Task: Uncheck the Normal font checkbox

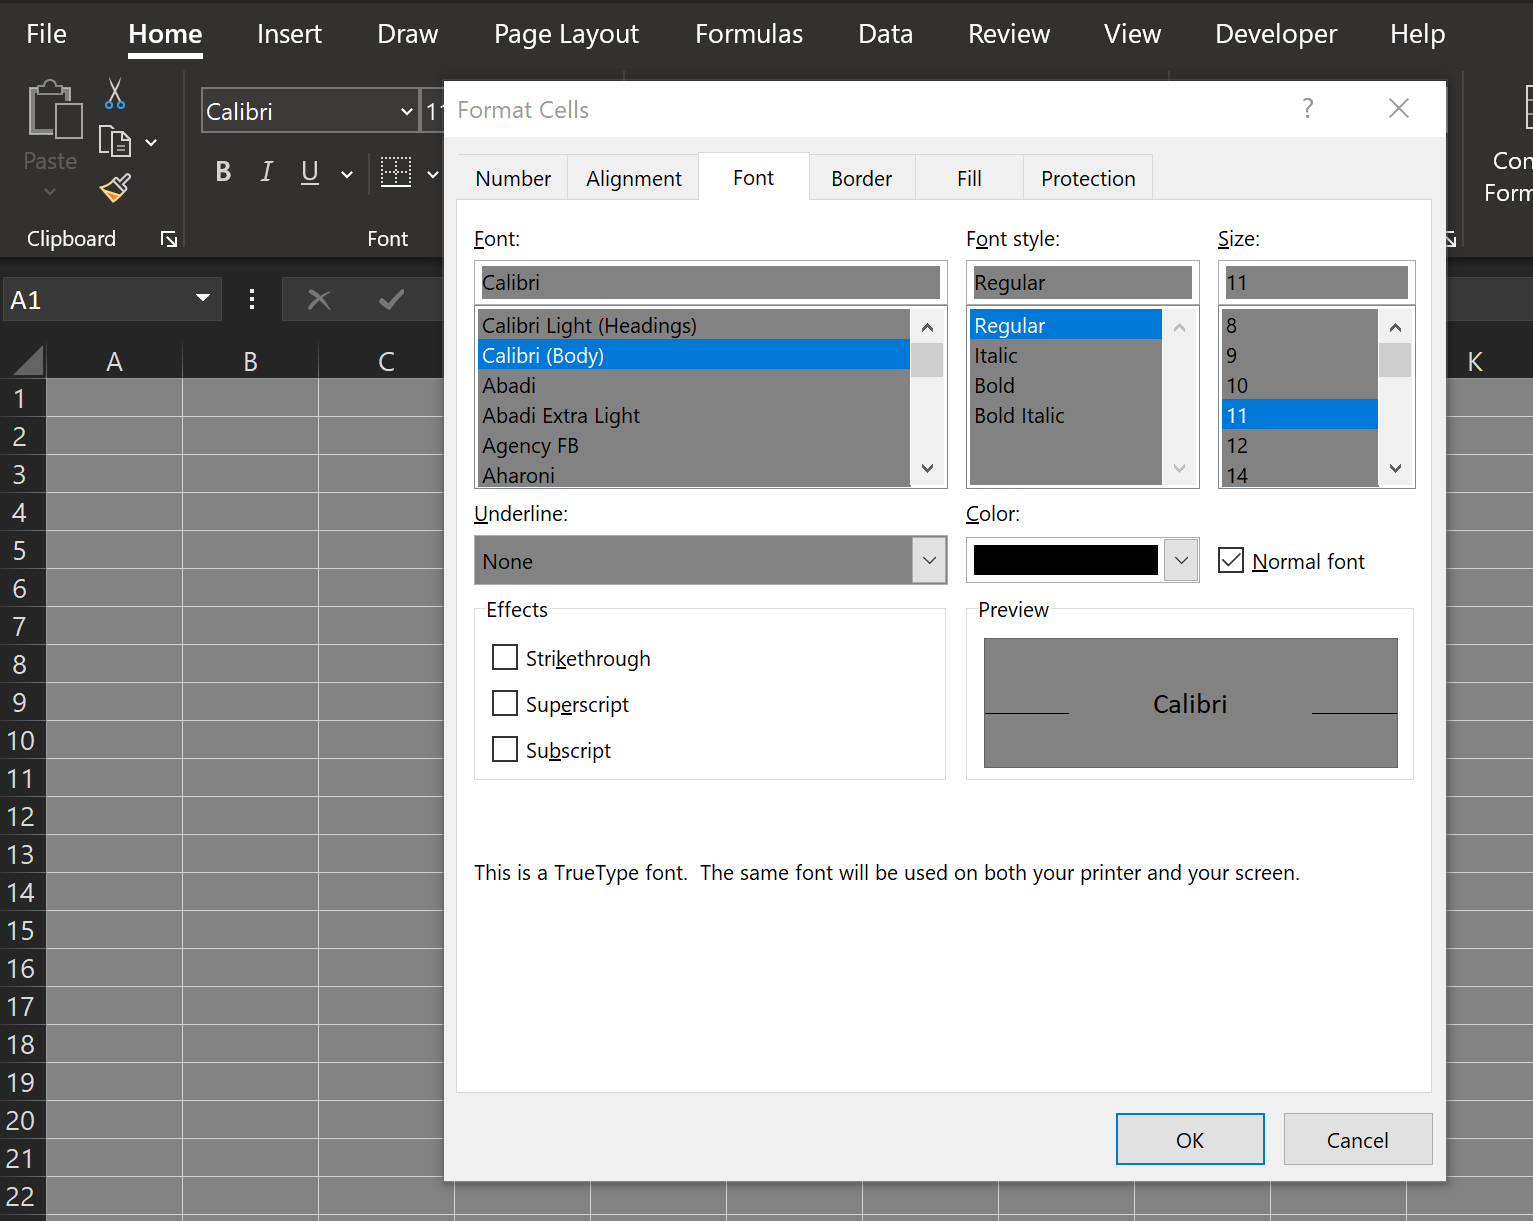Action: coord(1231,561)
